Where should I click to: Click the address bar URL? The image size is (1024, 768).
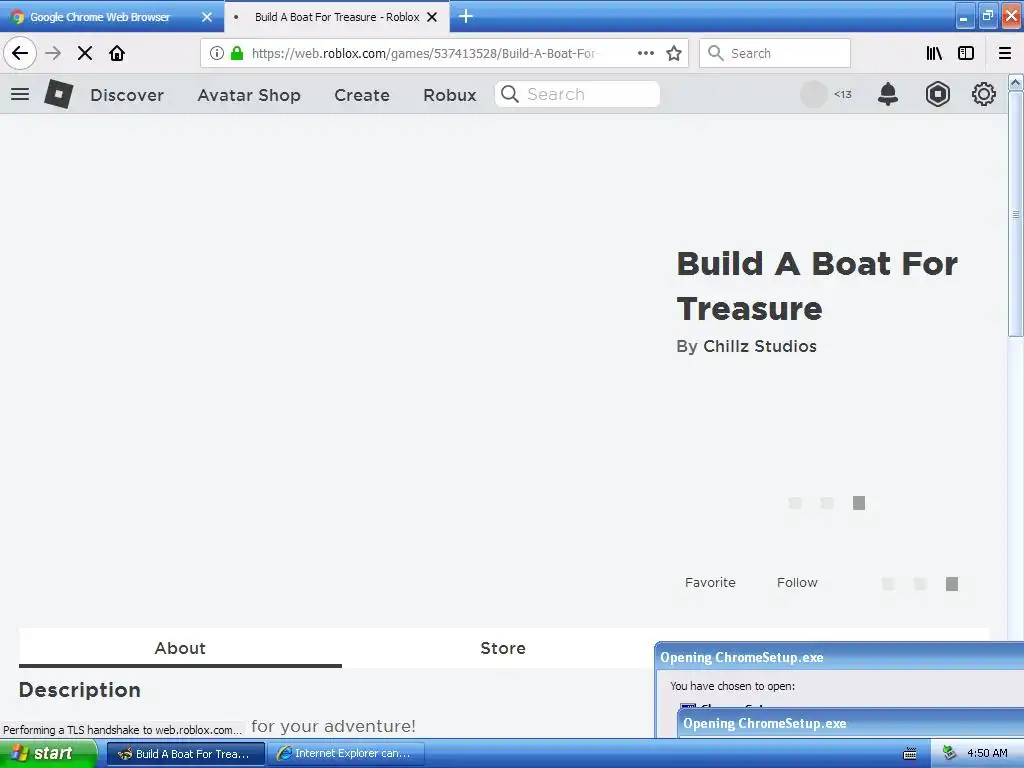(424, 53)
